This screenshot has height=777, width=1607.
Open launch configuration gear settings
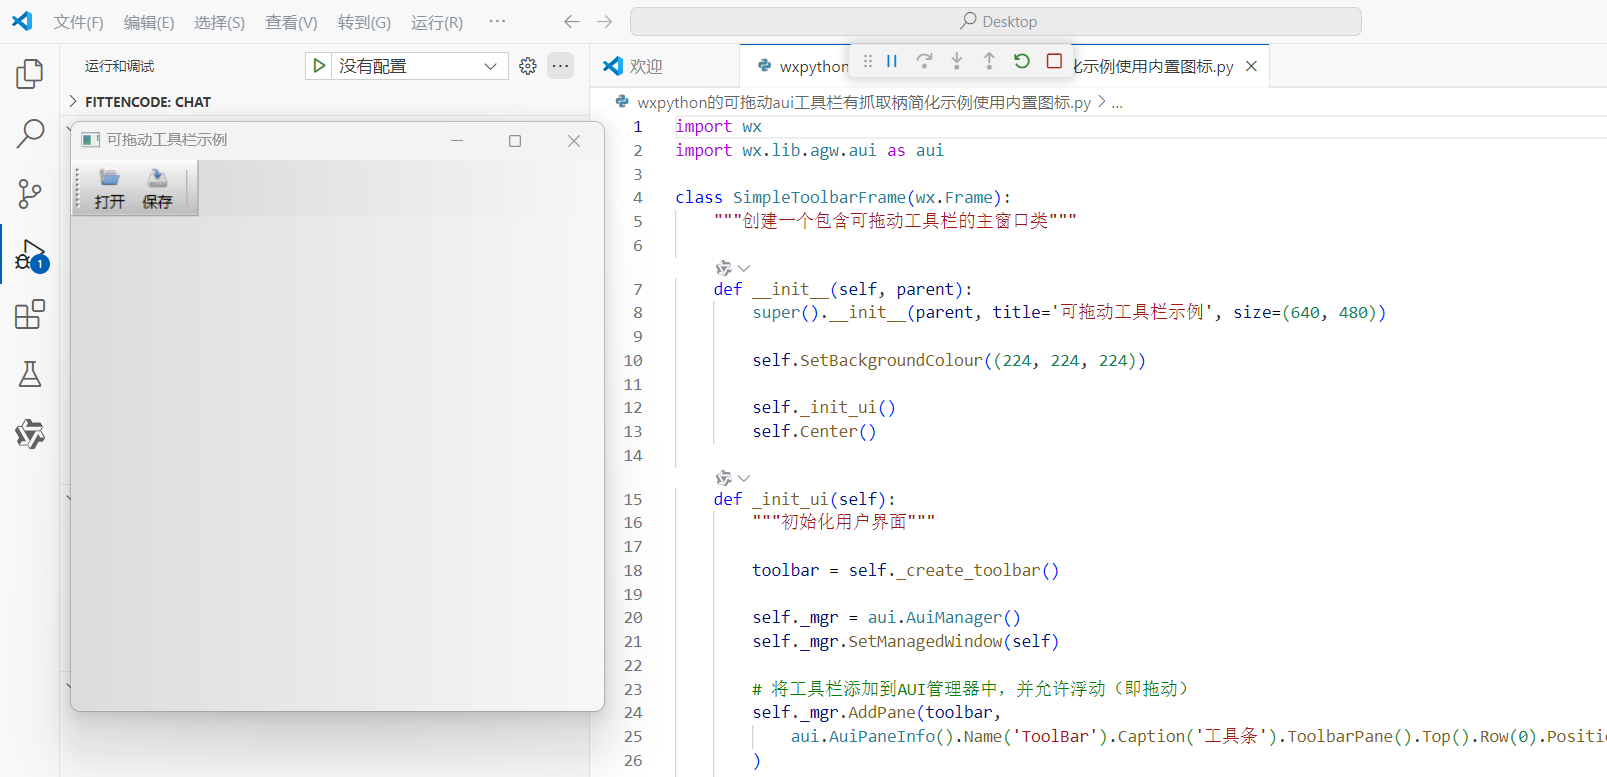528,66
